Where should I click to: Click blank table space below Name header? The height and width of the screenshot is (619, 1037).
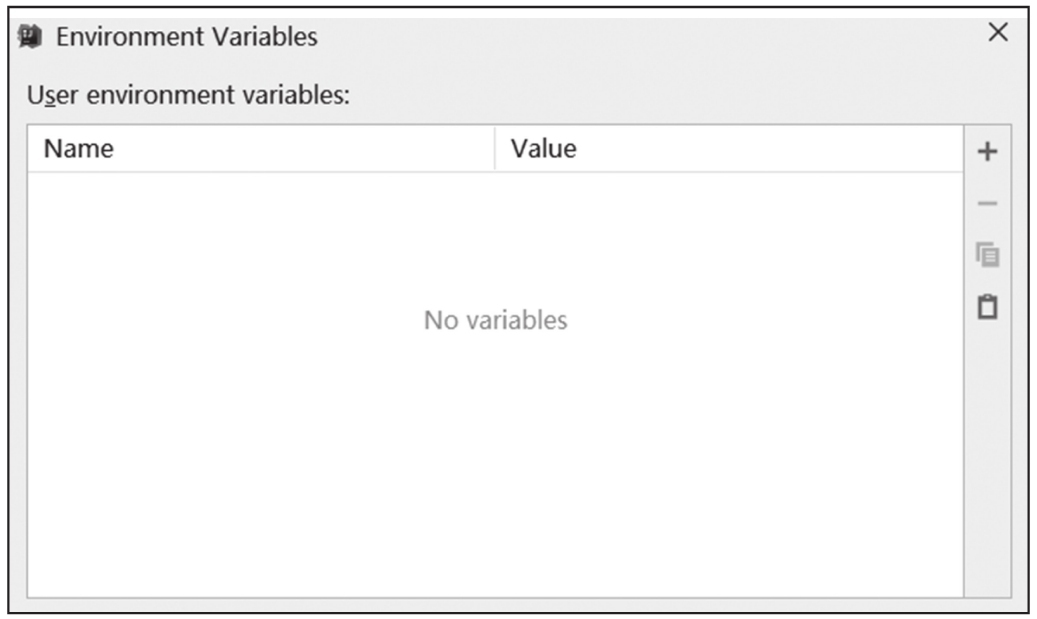click(261, 238)
